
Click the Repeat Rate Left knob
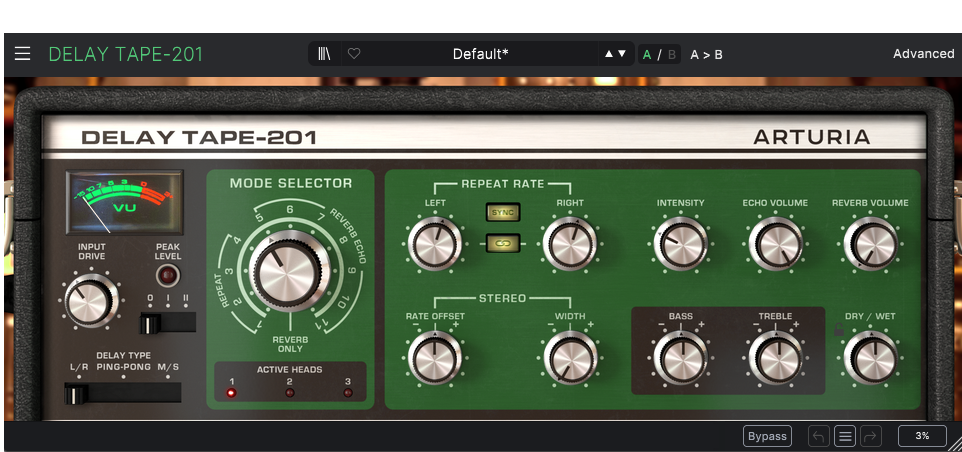coord(434,243)
